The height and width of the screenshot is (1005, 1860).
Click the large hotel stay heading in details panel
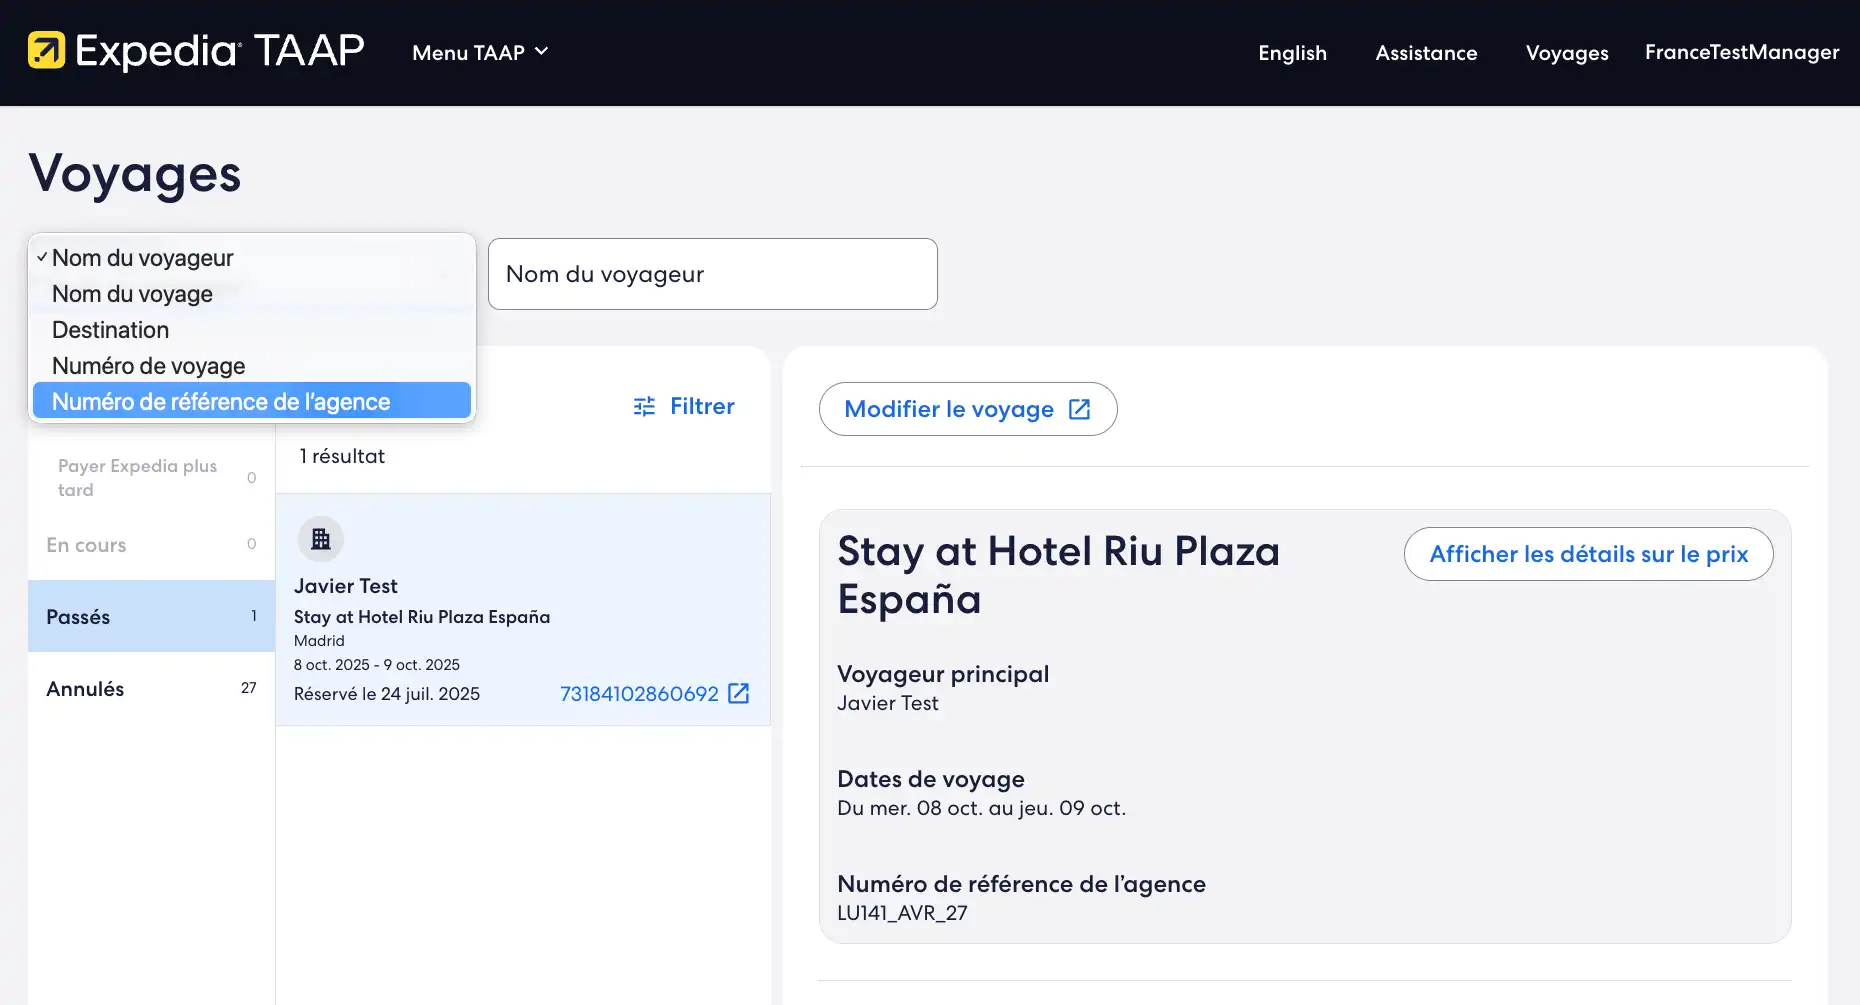[x=1058, y=575]
